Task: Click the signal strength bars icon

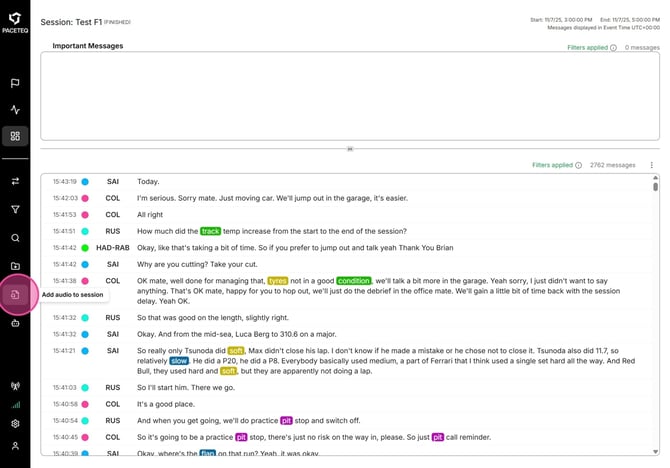Action: pyautogui.click(x=16, y=405)
